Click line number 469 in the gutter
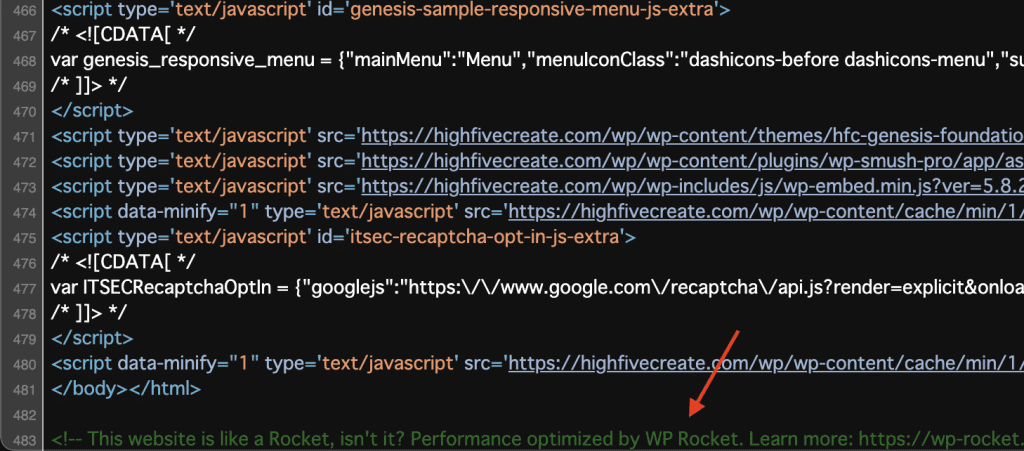Screen dimensions: 1024x451 coord(24,86)
